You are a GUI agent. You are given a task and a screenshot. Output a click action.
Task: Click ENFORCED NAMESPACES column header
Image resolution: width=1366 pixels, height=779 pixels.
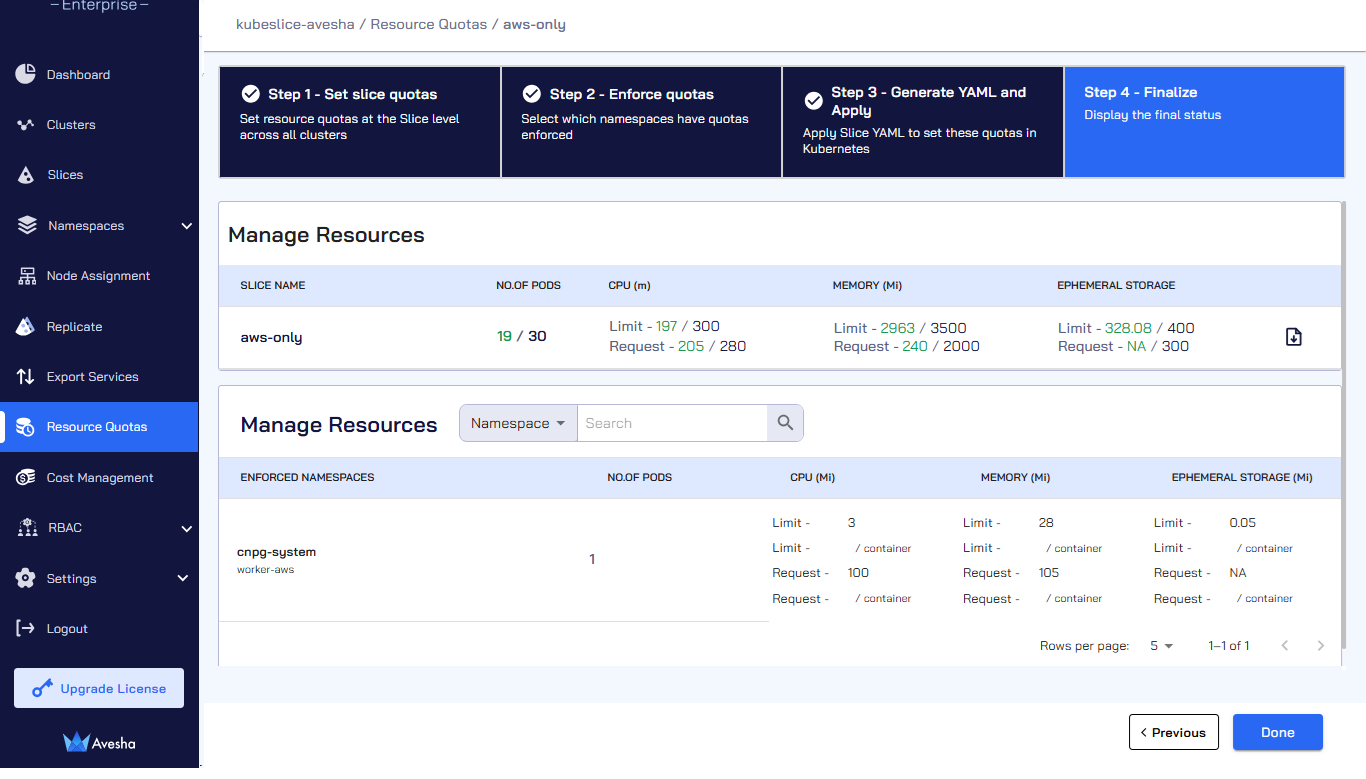click(307, 478)
